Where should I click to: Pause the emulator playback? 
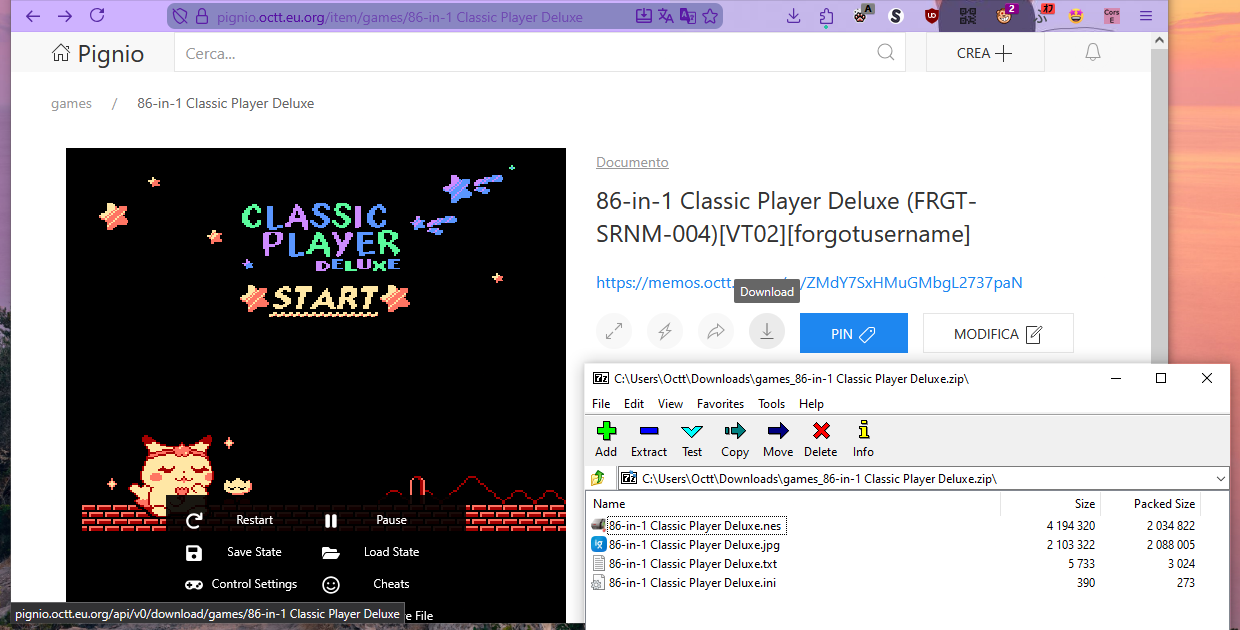(x=331, y=520)
